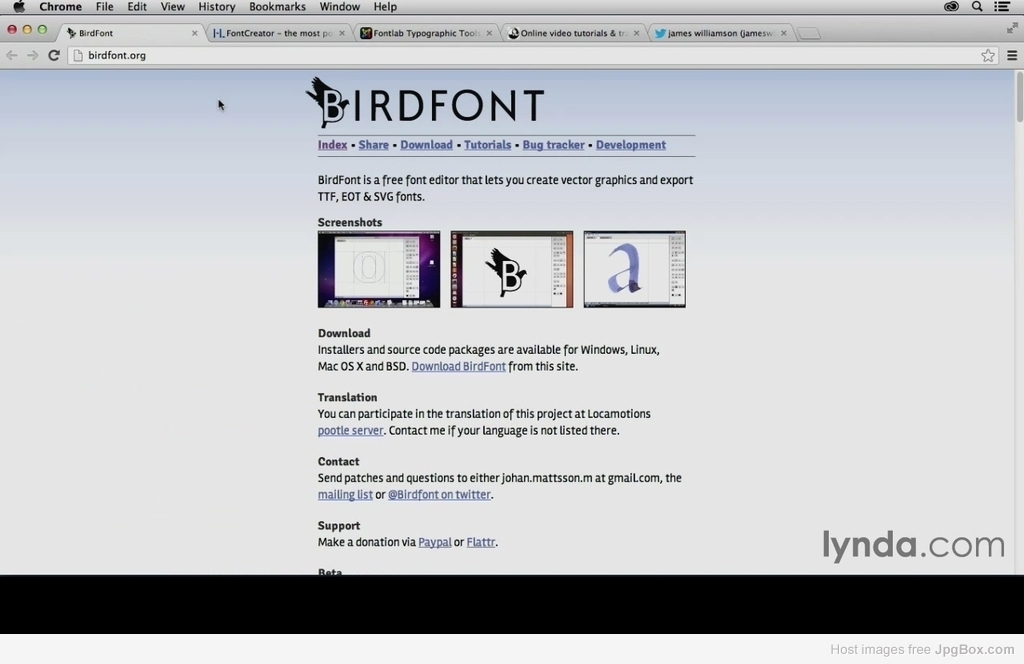Image resolution: width=1024 pixels, height=664 pixels.
Task: Open the first screenshot thumbnail
Action: pos(378,269)
